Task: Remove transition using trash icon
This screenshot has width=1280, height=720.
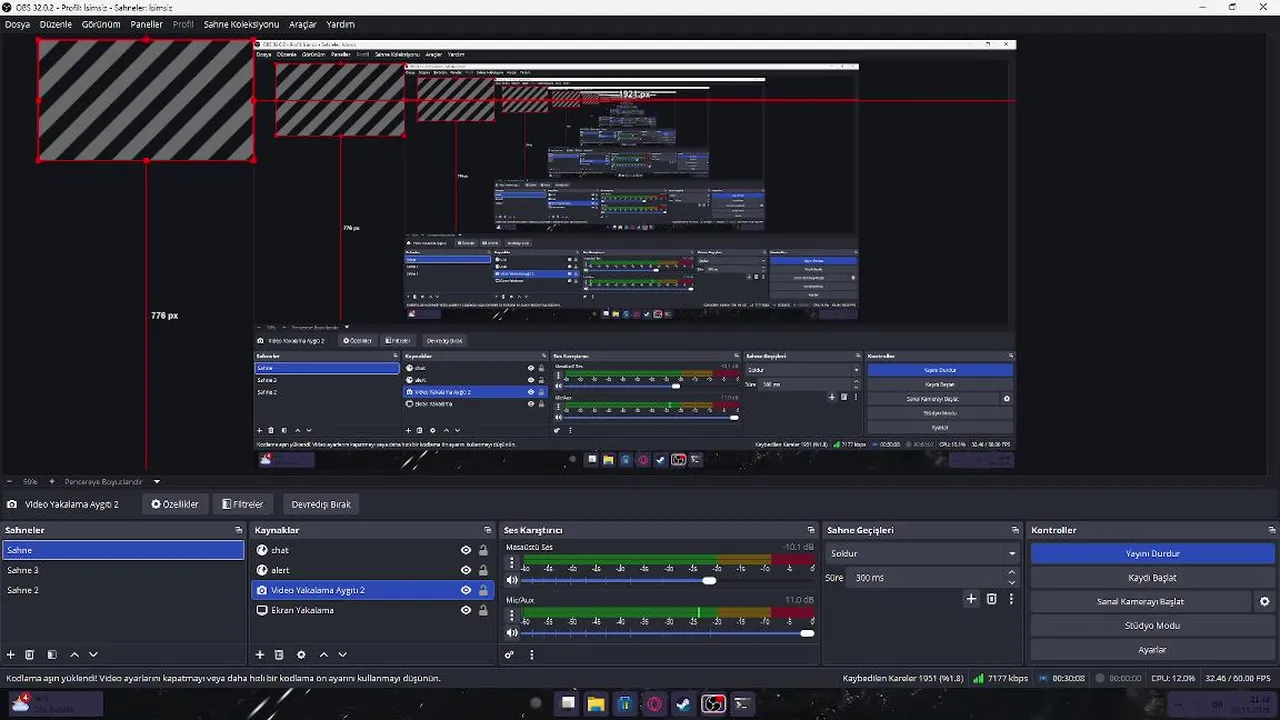Action: (991, 599)
